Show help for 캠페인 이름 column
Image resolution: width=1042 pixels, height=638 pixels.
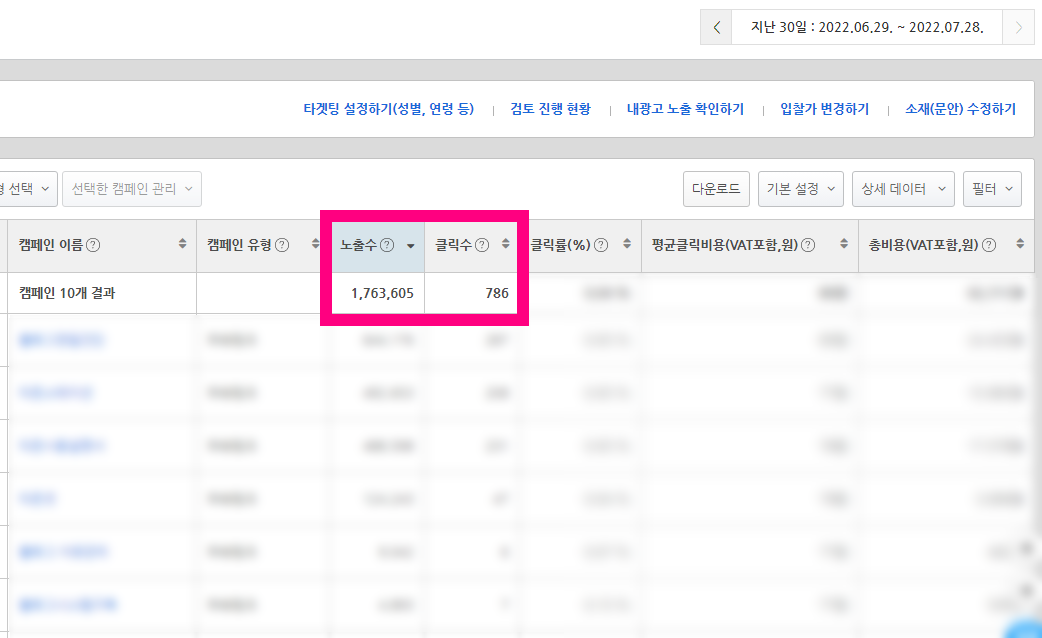click(x=94, y=245)
